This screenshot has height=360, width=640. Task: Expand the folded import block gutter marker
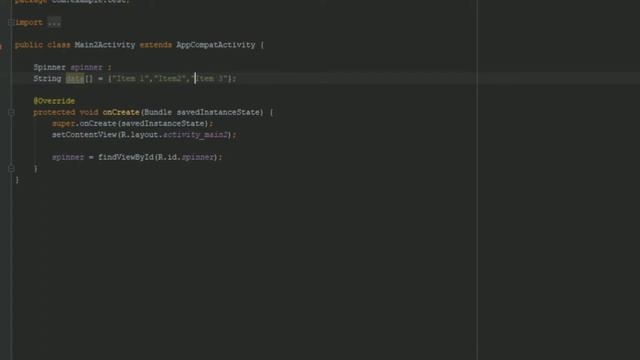click(11, 22)
